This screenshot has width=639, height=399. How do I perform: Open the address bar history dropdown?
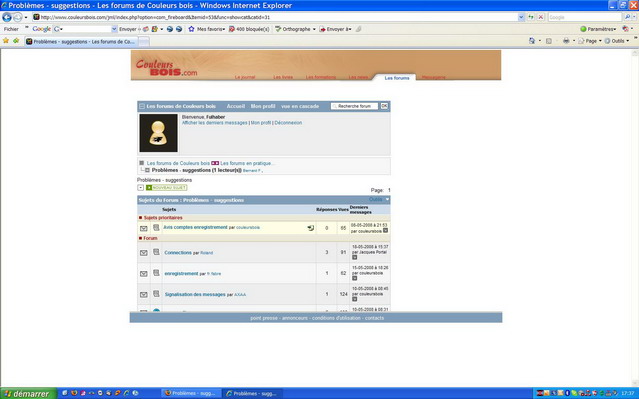(x=521, y=17)
